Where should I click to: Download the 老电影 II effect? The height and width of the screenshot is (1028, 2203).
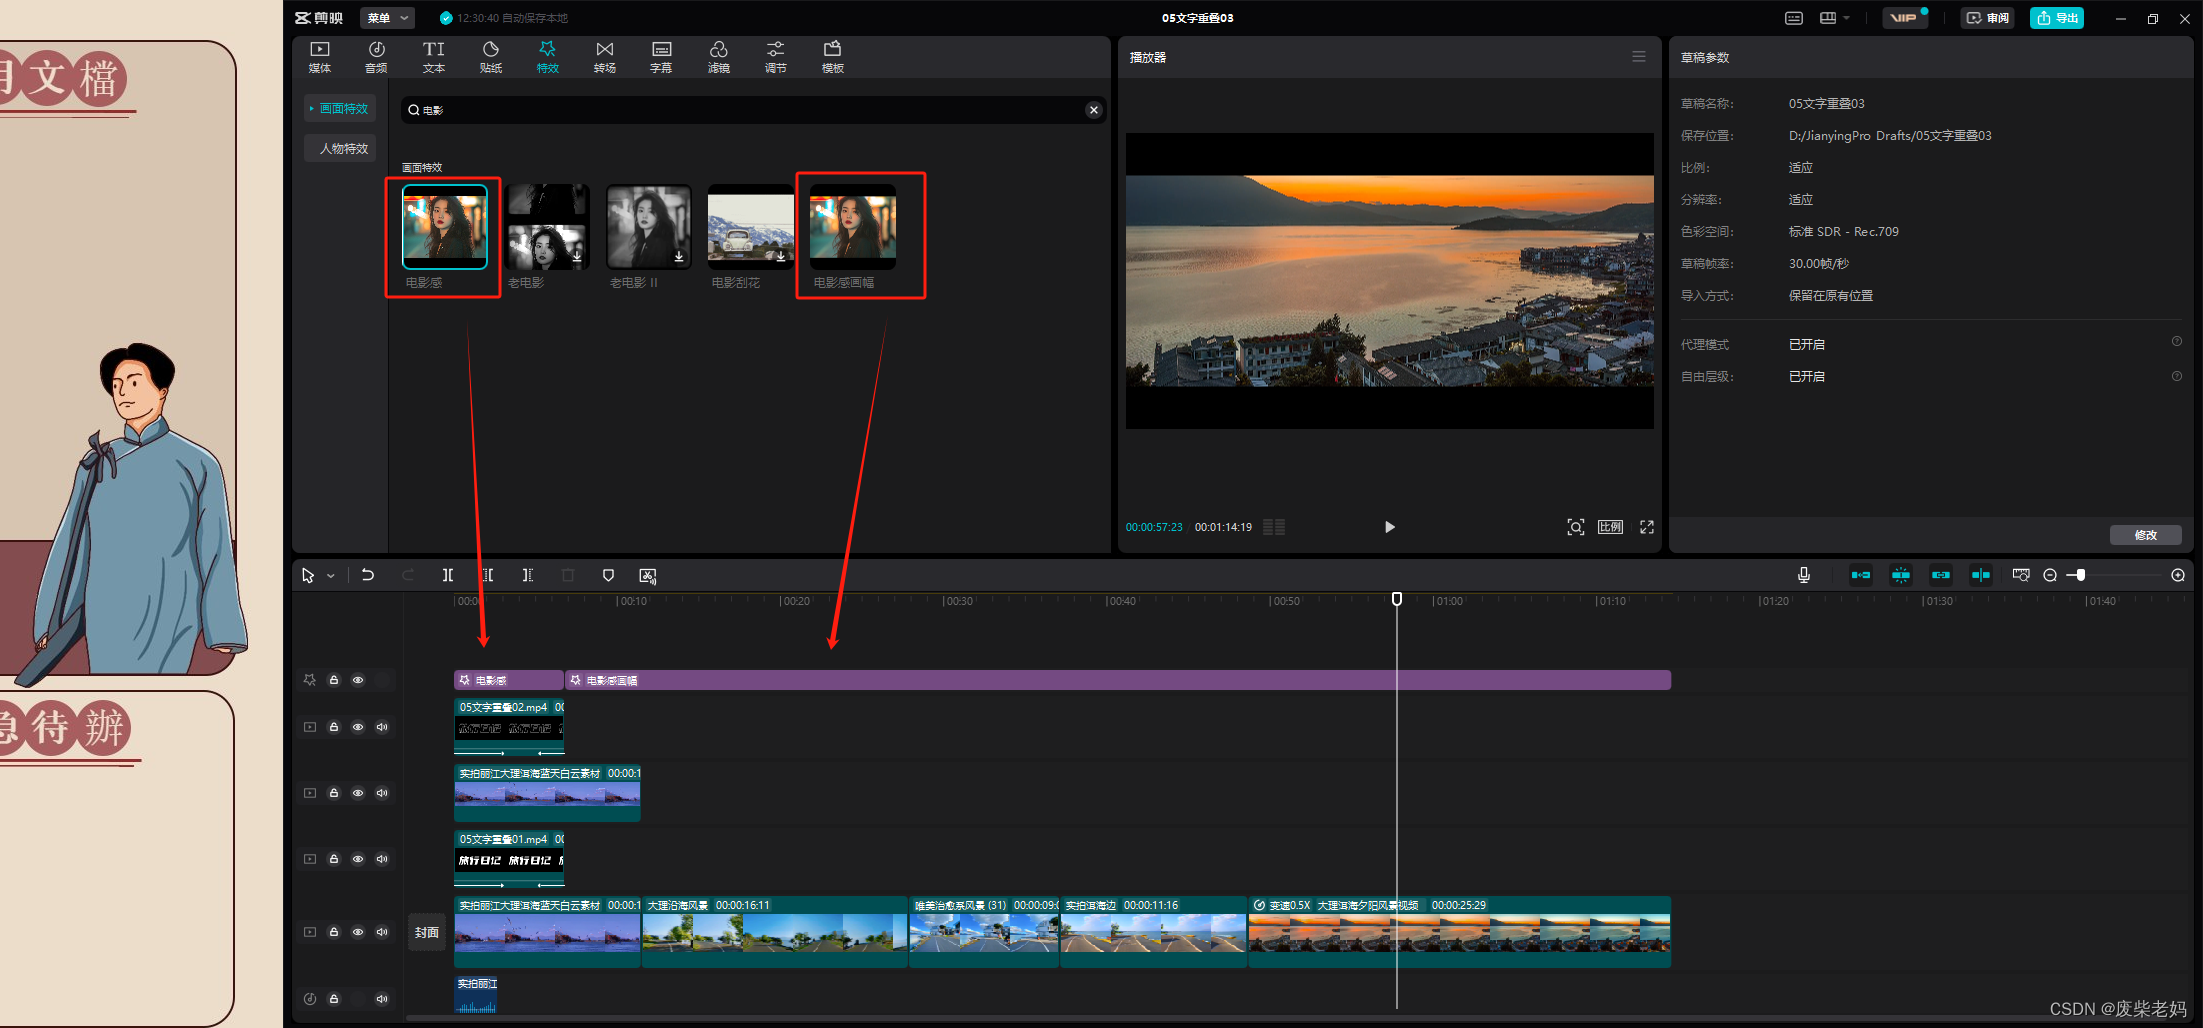(679, 257)
